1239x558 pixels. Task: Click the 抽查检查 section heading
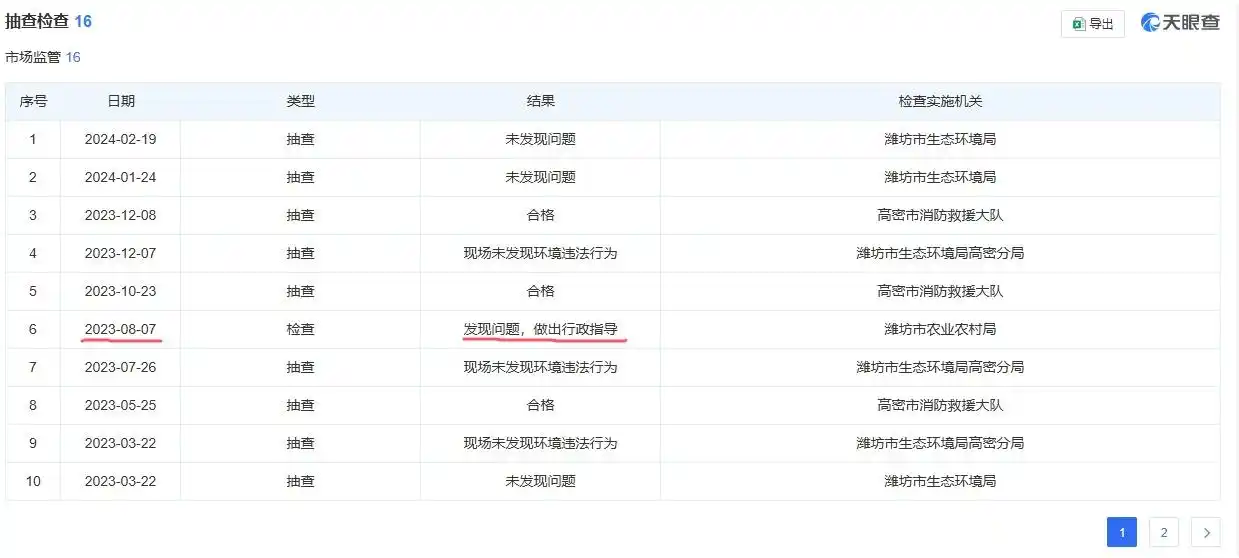click(38, 21)
